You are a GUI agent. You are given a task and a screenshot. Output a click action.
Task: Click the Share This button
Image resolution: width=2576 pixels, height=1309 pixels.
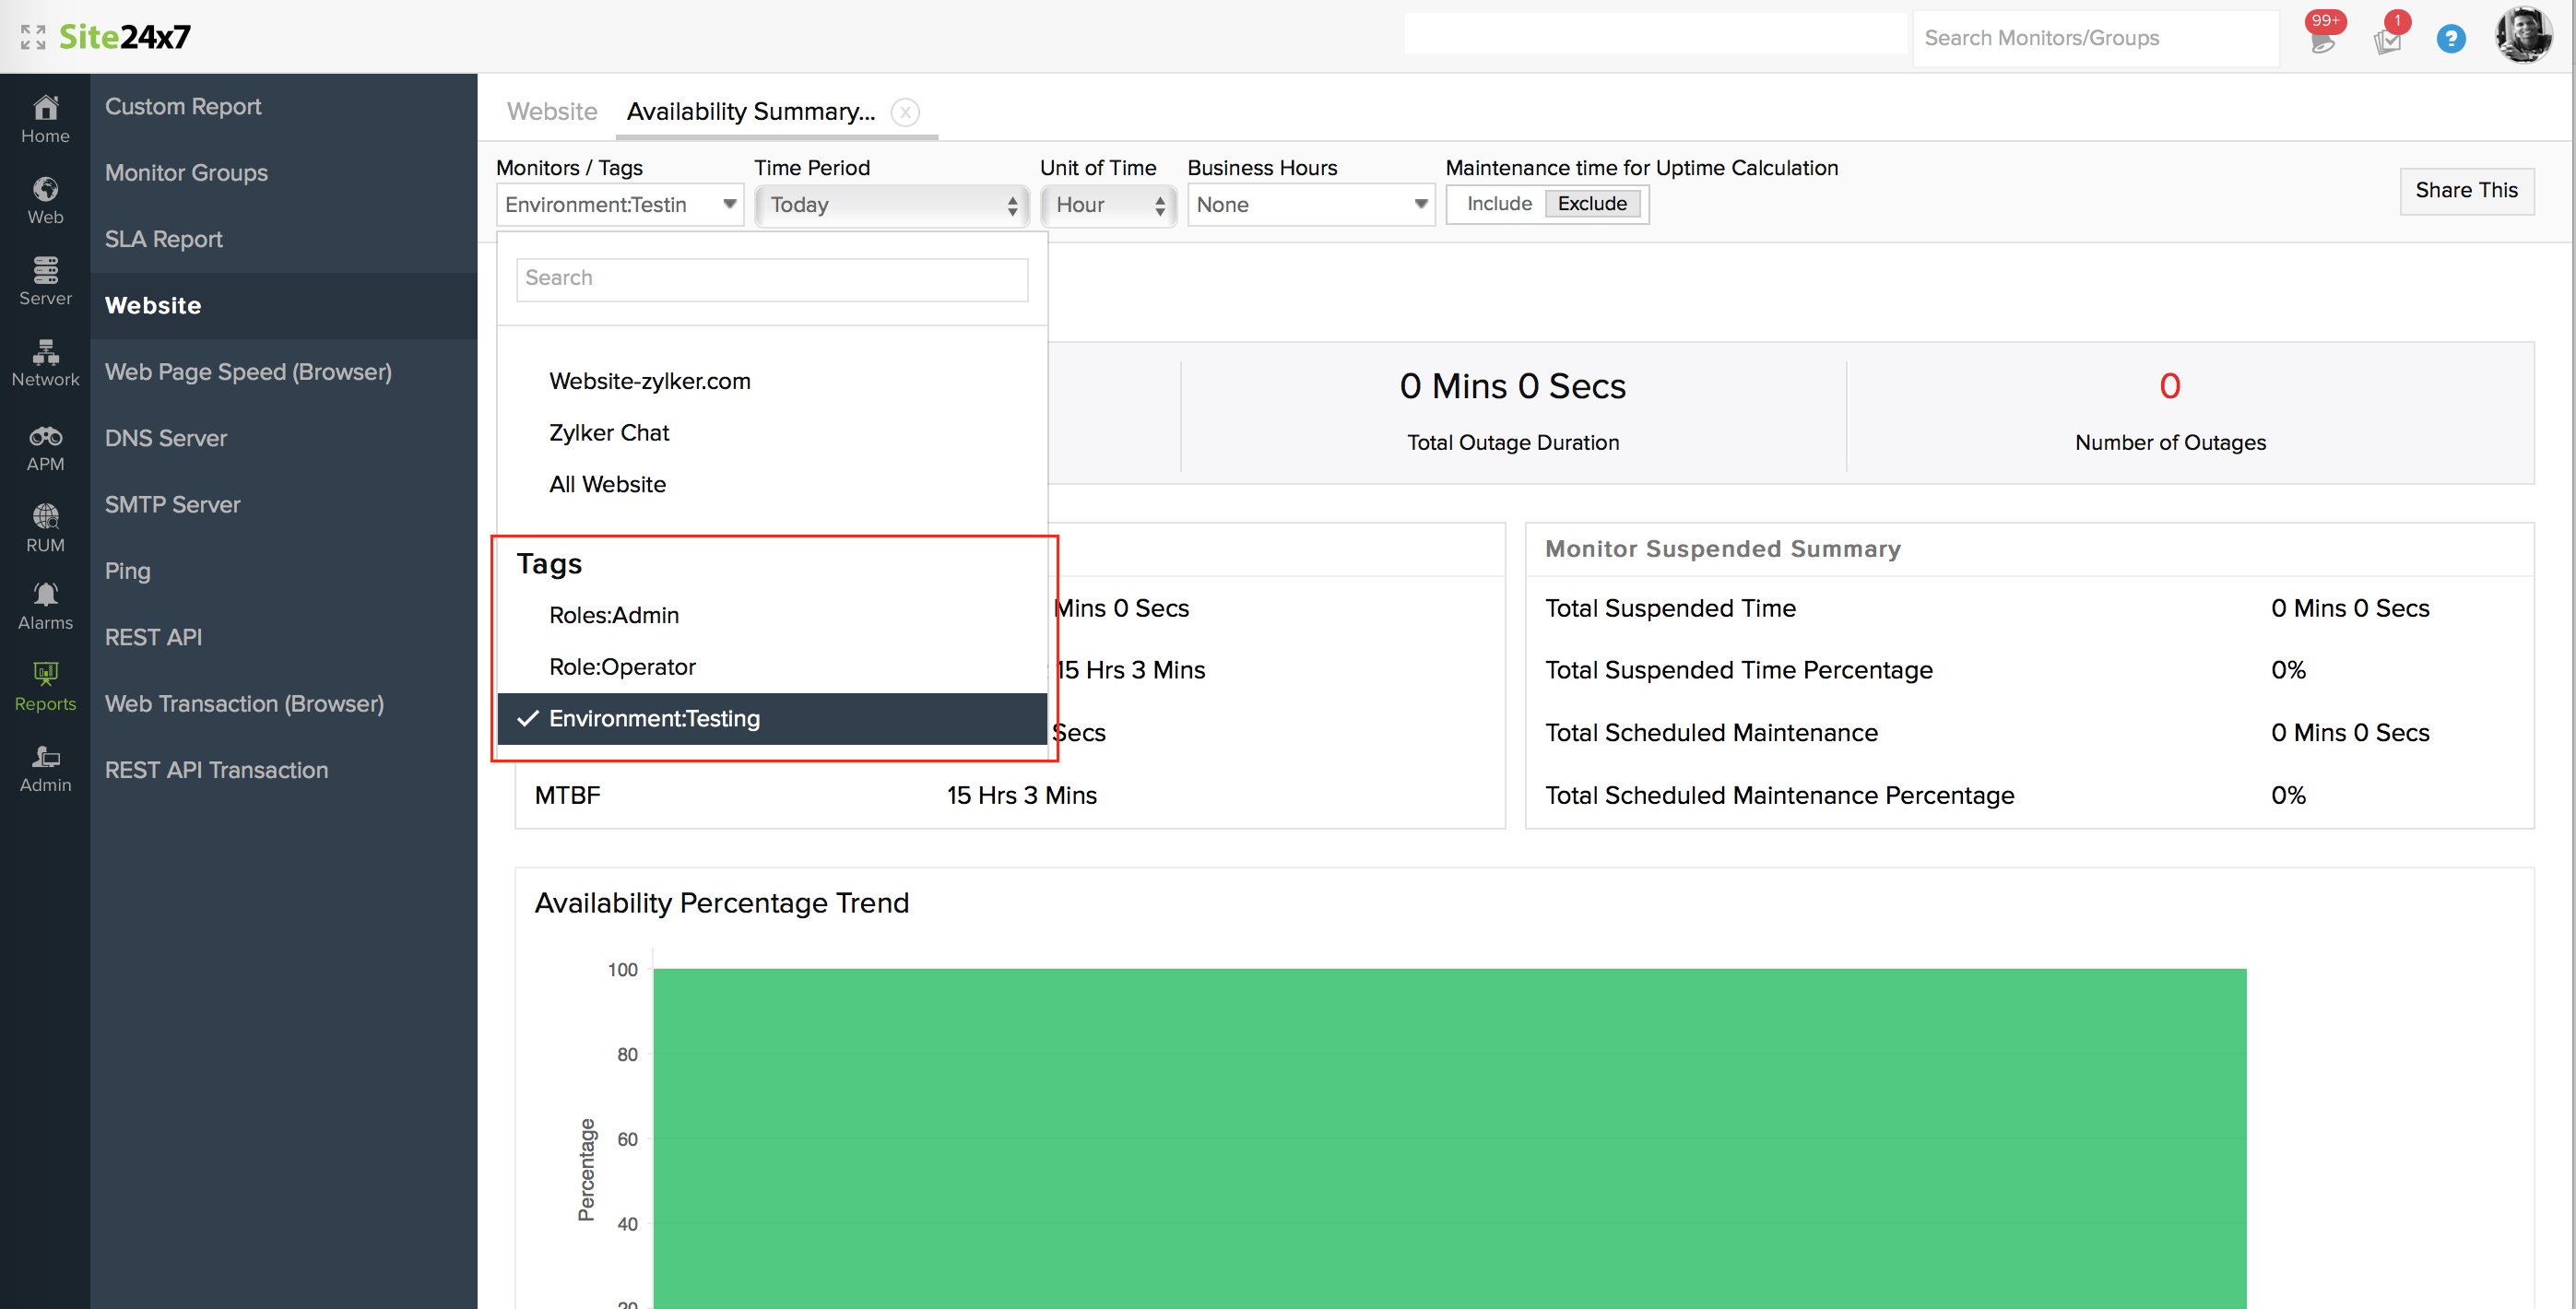click(2466, 190)
